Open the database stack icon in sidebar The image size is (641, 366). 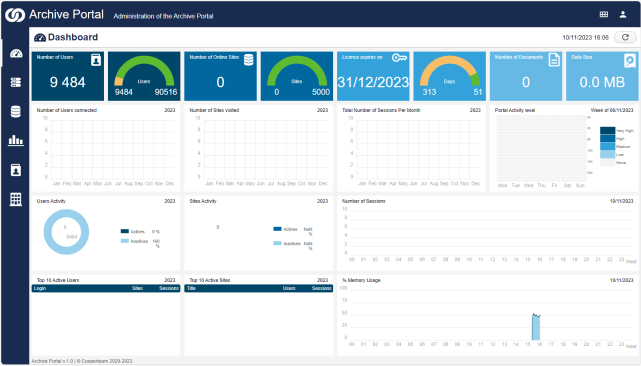(16, 111)
